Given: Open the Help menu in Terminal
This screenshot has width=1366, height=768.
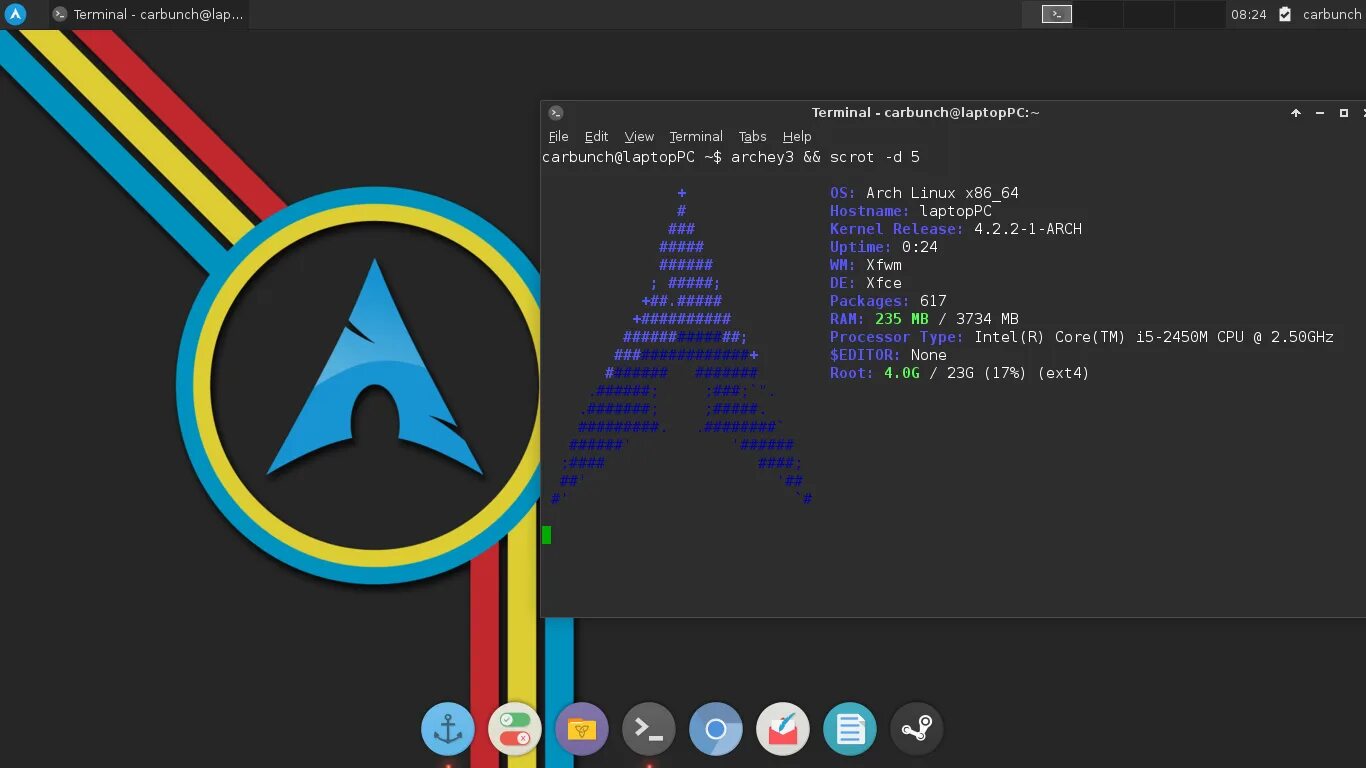Looking at the screenshot, I should 797,137.
